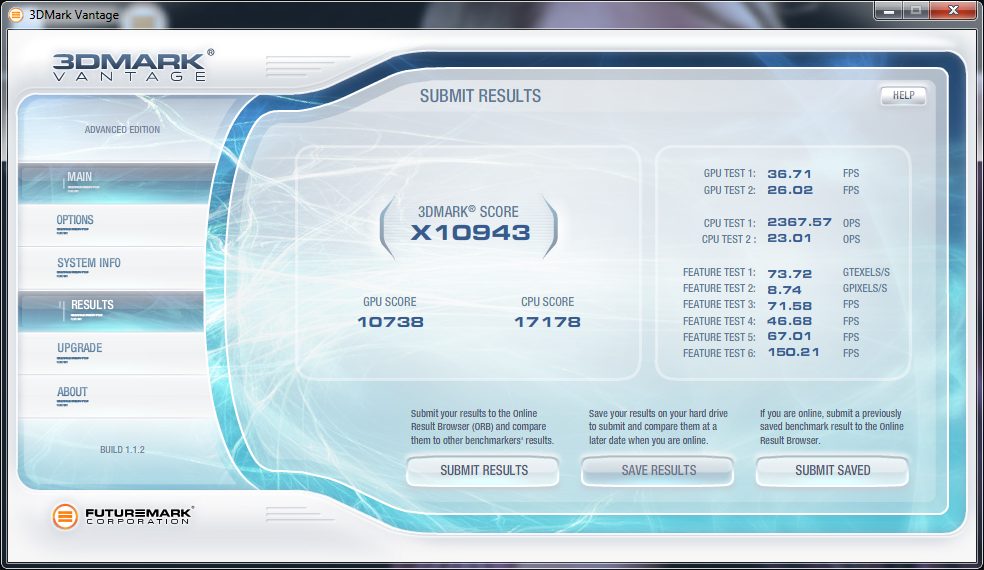984x570 pixels.
Task: Click the Advanced Edition label
Action: (122, 130)
